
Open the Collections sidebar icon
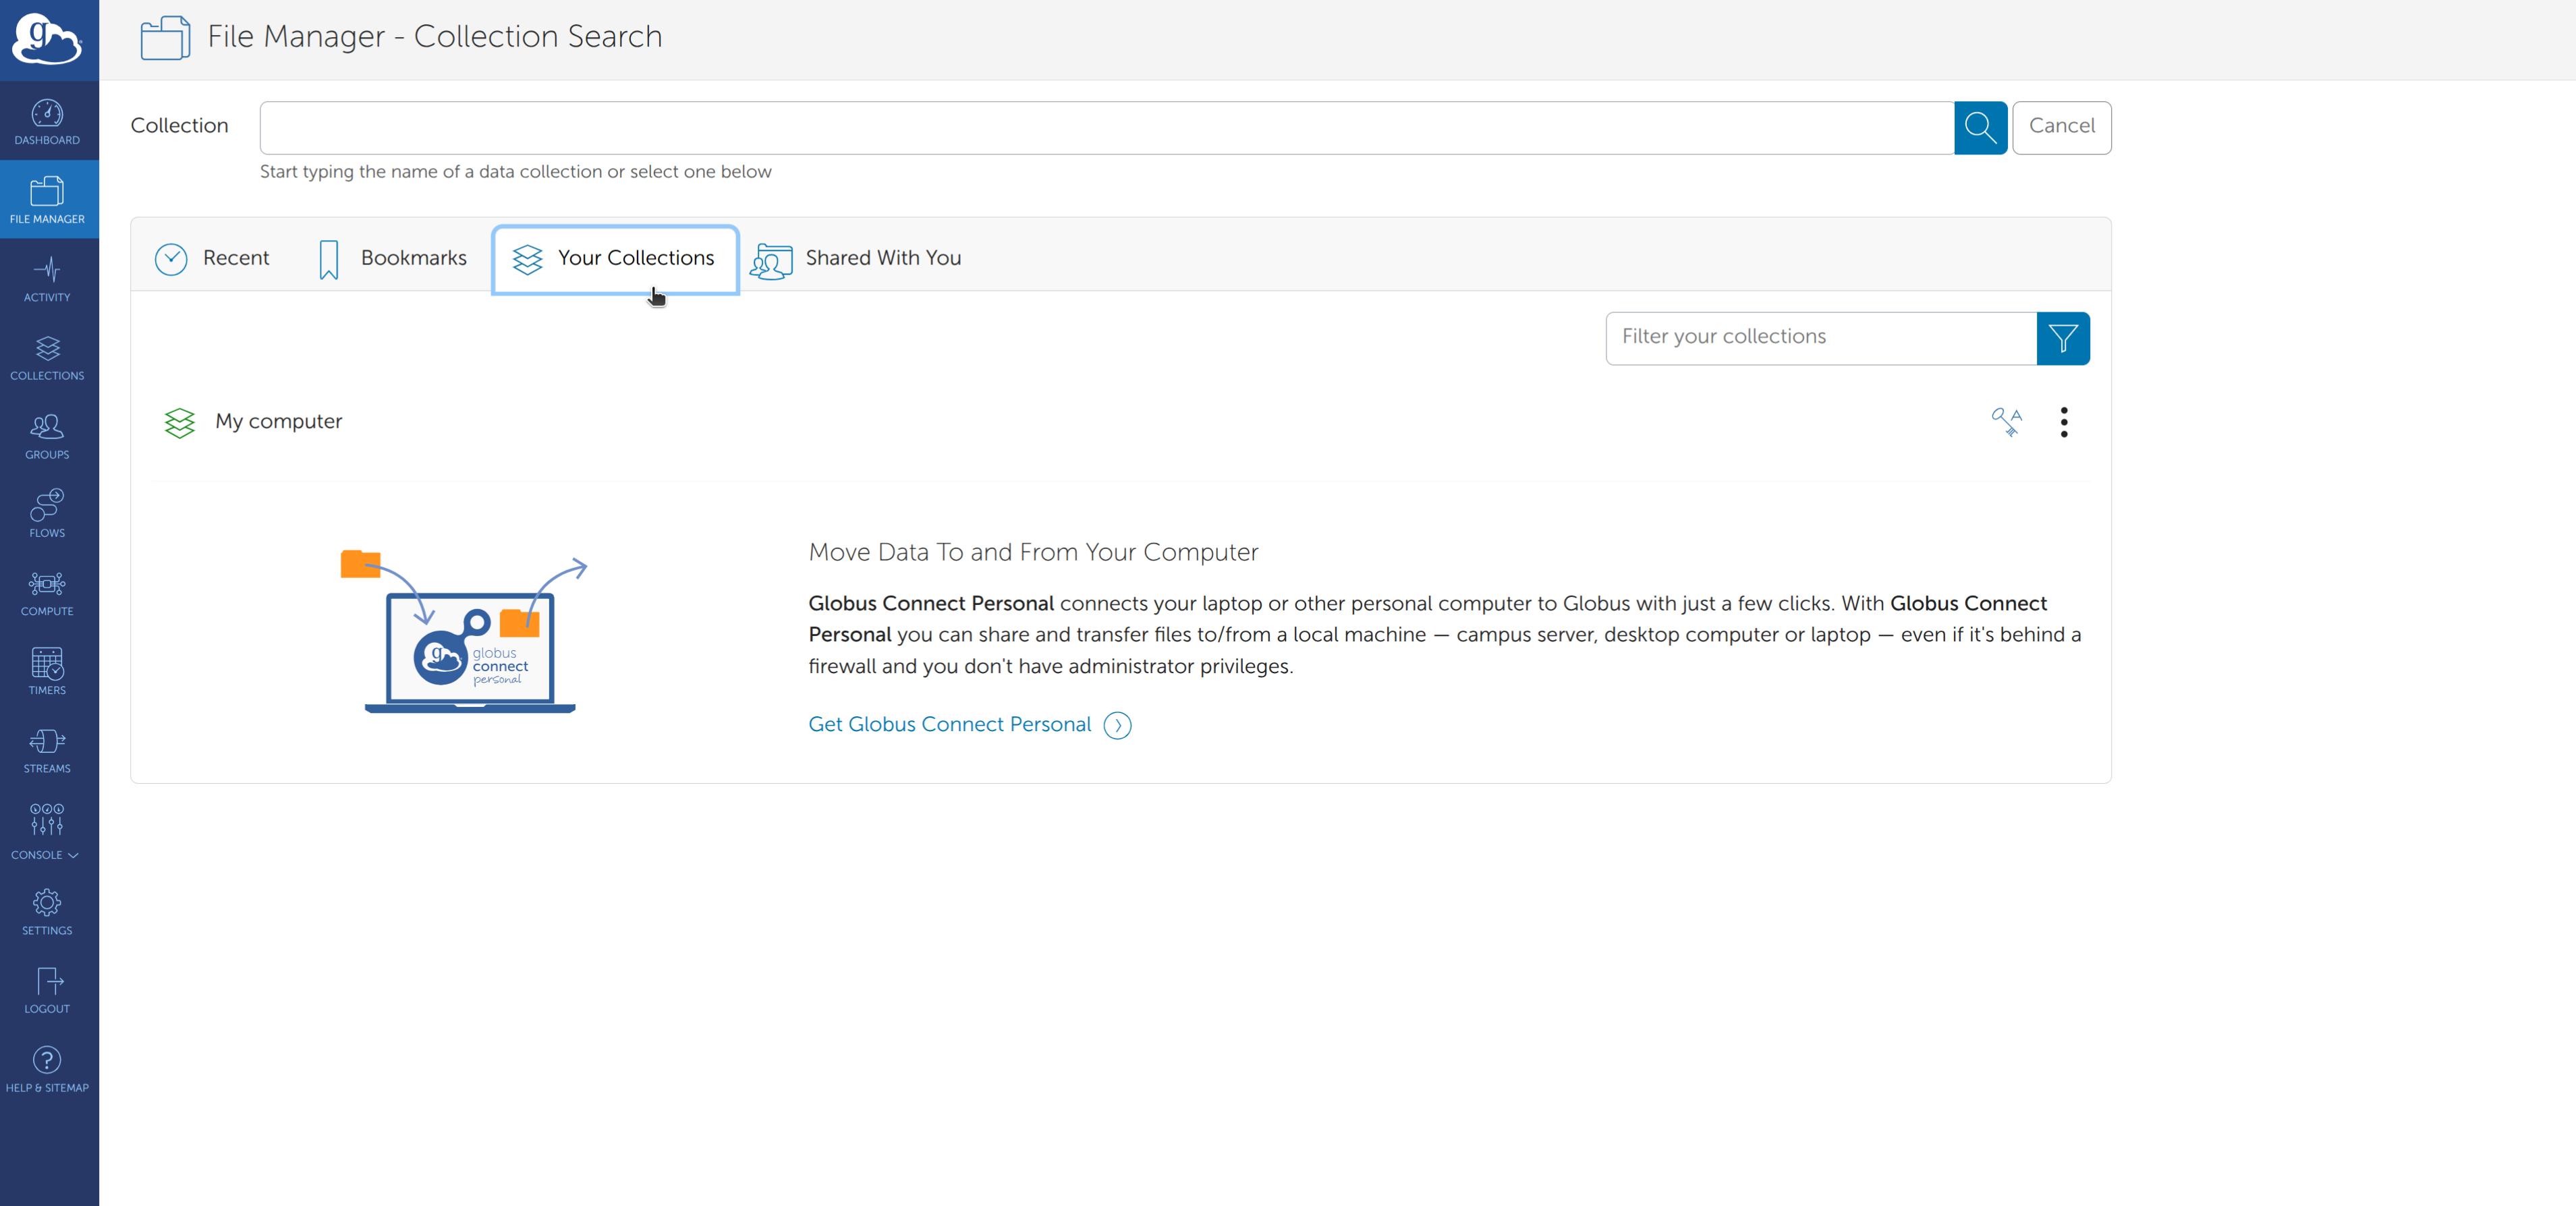pyautogui.click(x=48, y=357)
